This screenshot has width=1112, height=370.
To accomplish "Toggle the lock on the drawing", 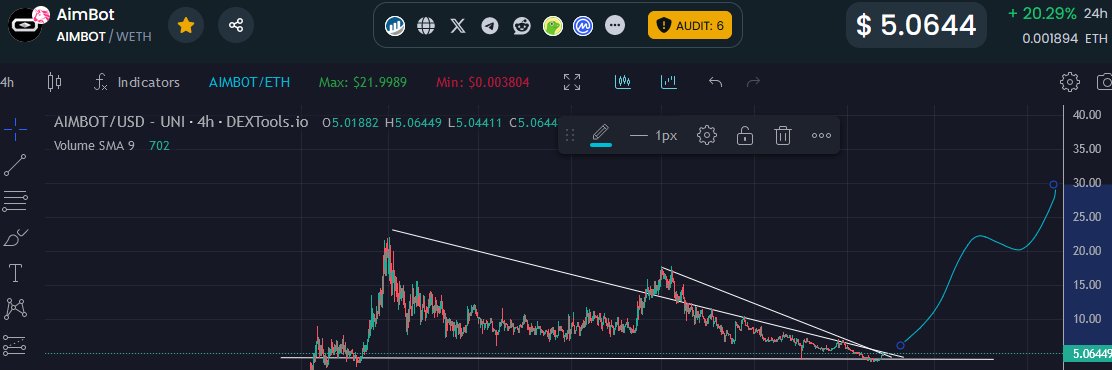I will pos(745,135).
